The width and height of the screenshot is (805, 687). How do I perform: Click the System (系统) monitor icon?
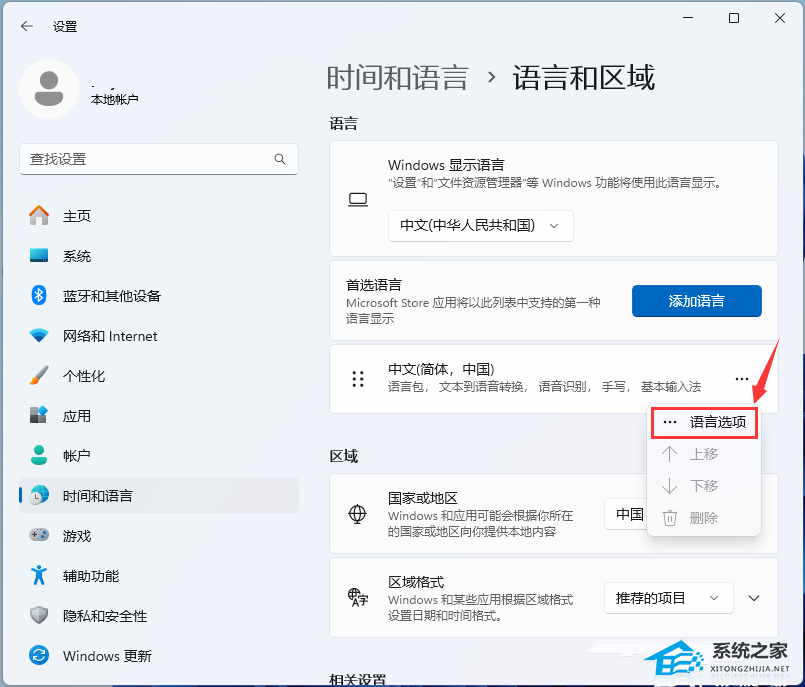coord(39,255)
